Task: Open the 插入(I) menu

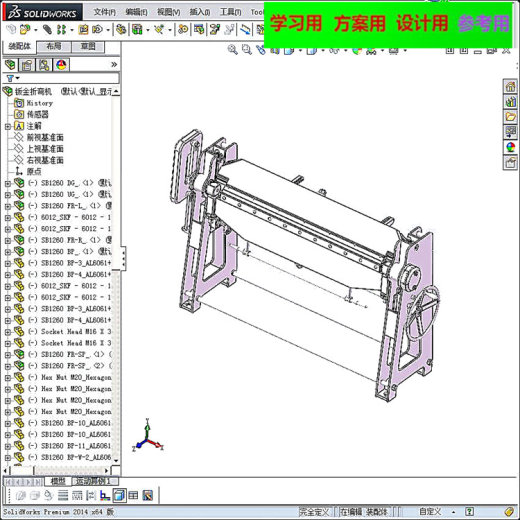Action: 200,12
